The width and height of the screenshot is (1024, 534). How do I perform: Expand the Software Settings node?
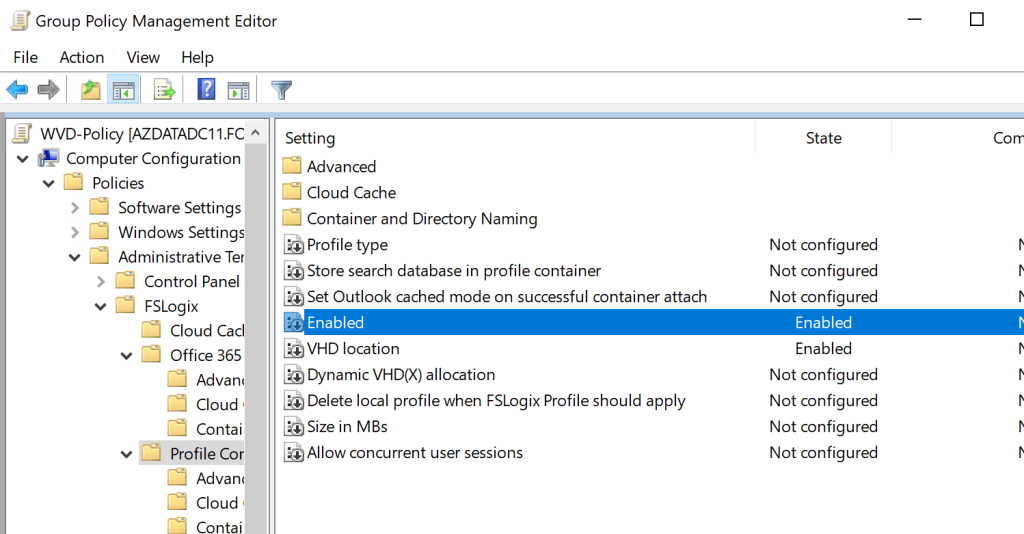pyautogui.click(x=75, y=208)
